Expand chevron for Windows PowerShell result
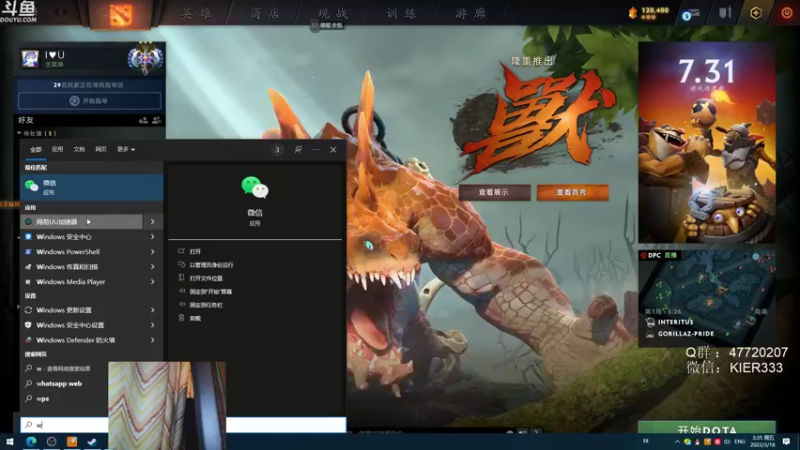The height and width of the screenshot is (450, 800). pyautogui.click(x=152, y=252)
